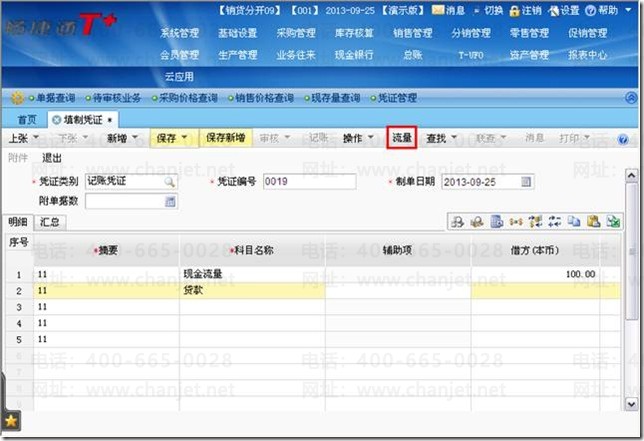Click the insert row arrows icon in the grid toolbar
Image resolution: width=644 pixels, height=441 pixels.
pos(535,222)
